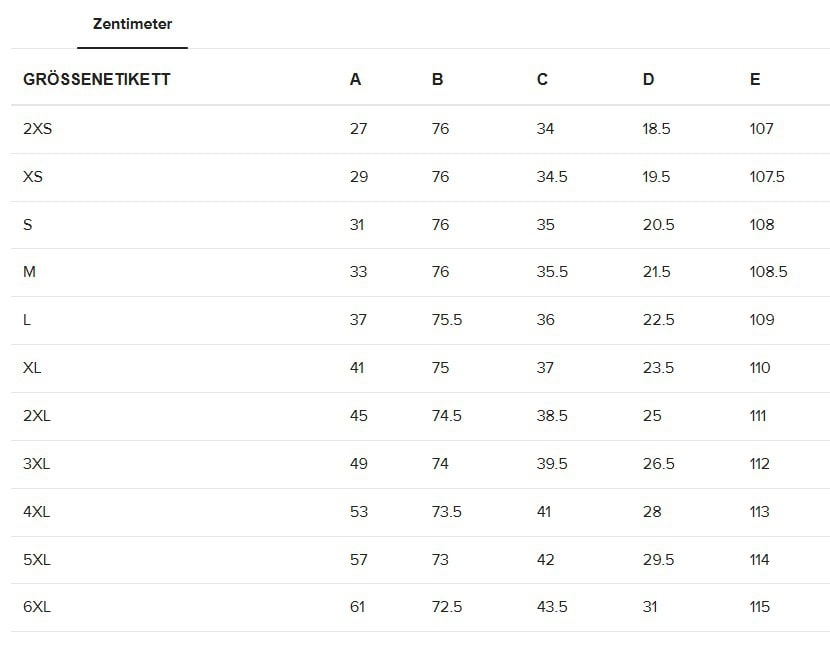Select the 6XL size row label

pyautogui.click(x=37, y=607)
